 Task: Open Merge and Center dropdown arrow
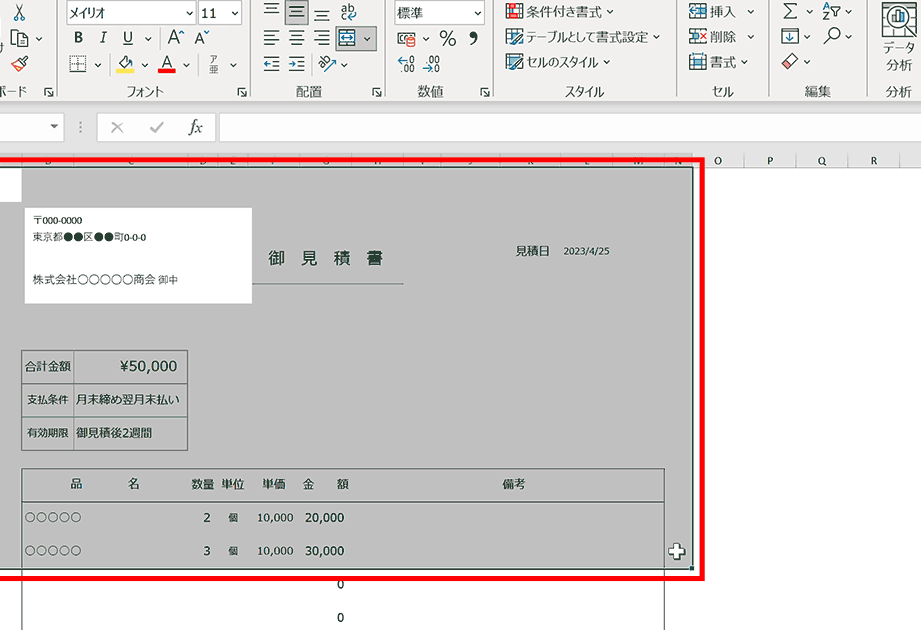(367, 39)
